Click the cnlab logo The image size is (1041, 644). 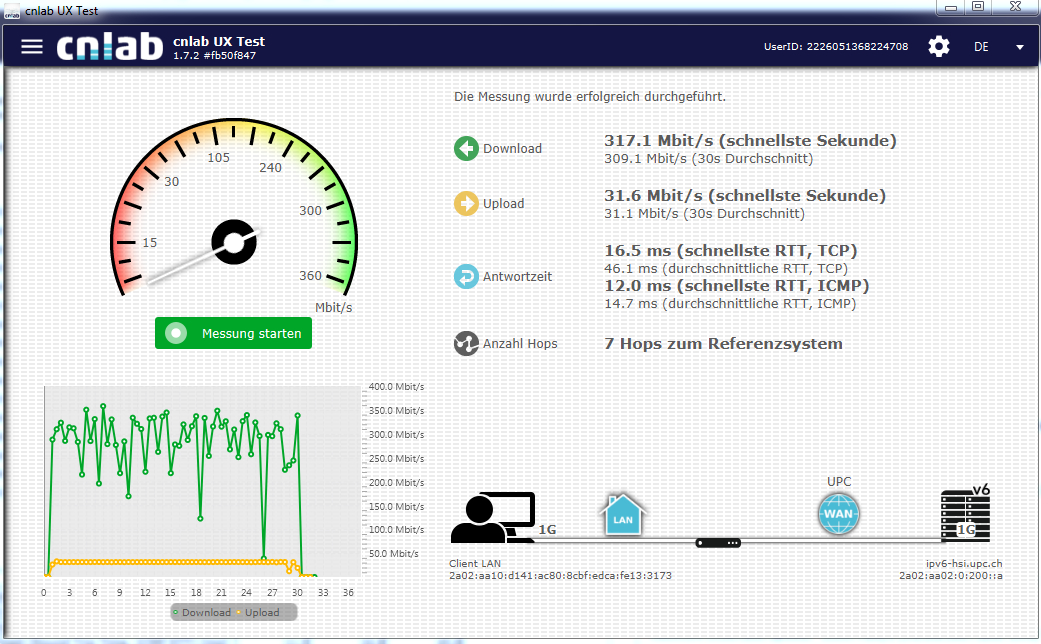coord(109,47)
